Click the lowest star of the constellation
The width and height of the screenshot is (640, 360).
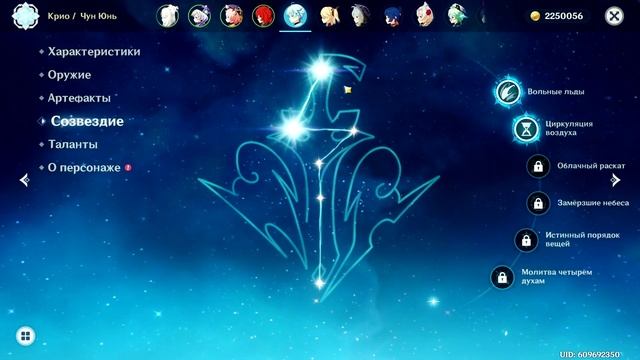(x=320, y=282)
